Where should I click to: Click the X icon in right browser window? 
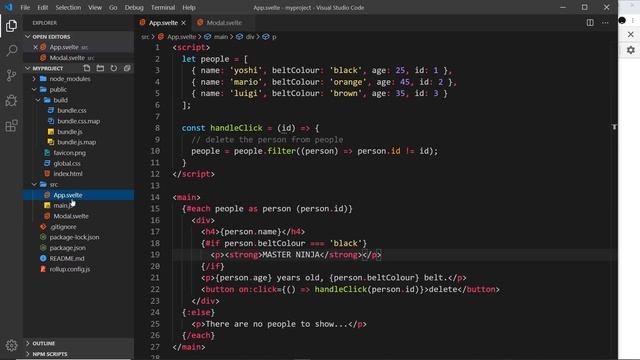[631, 35]
